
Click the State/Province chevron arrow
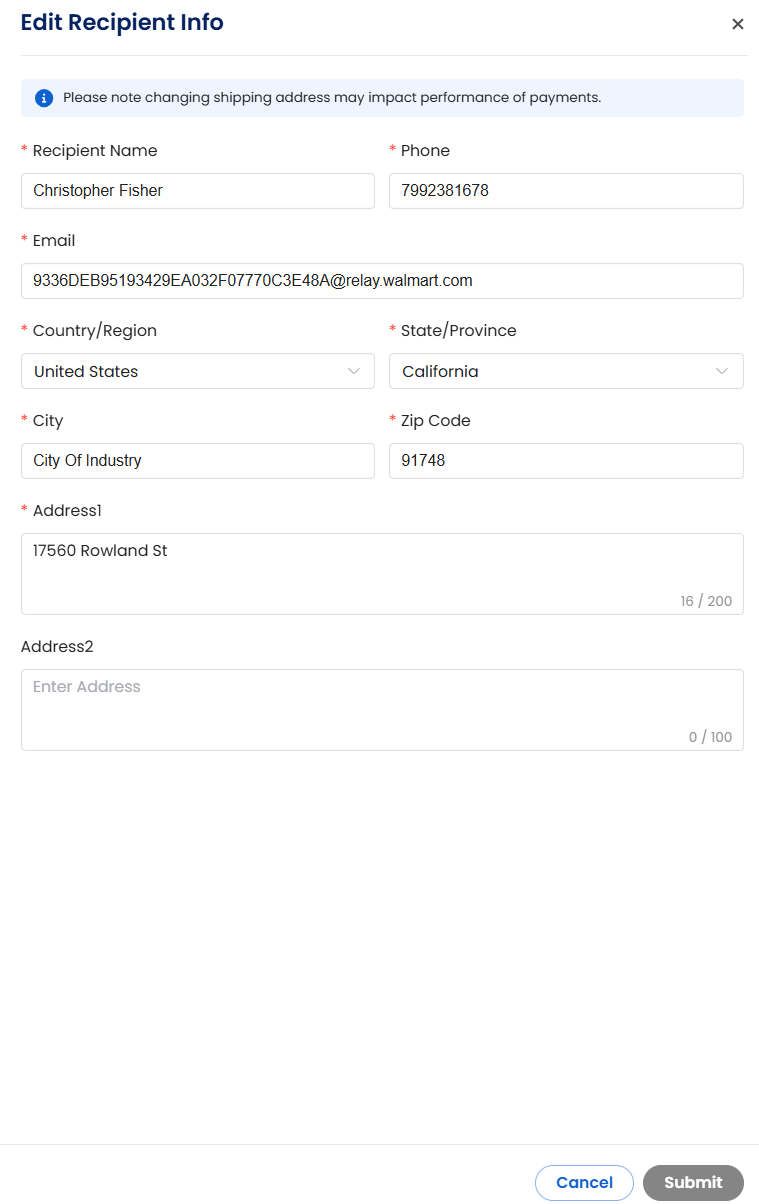coord(722,371)
